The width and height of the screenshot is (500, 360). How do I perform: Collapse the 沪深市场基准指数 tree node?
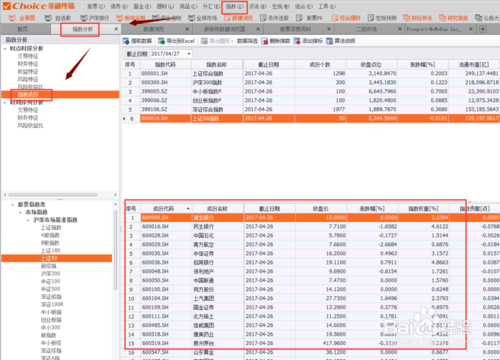pyautogui.click(x=28, y=220)
